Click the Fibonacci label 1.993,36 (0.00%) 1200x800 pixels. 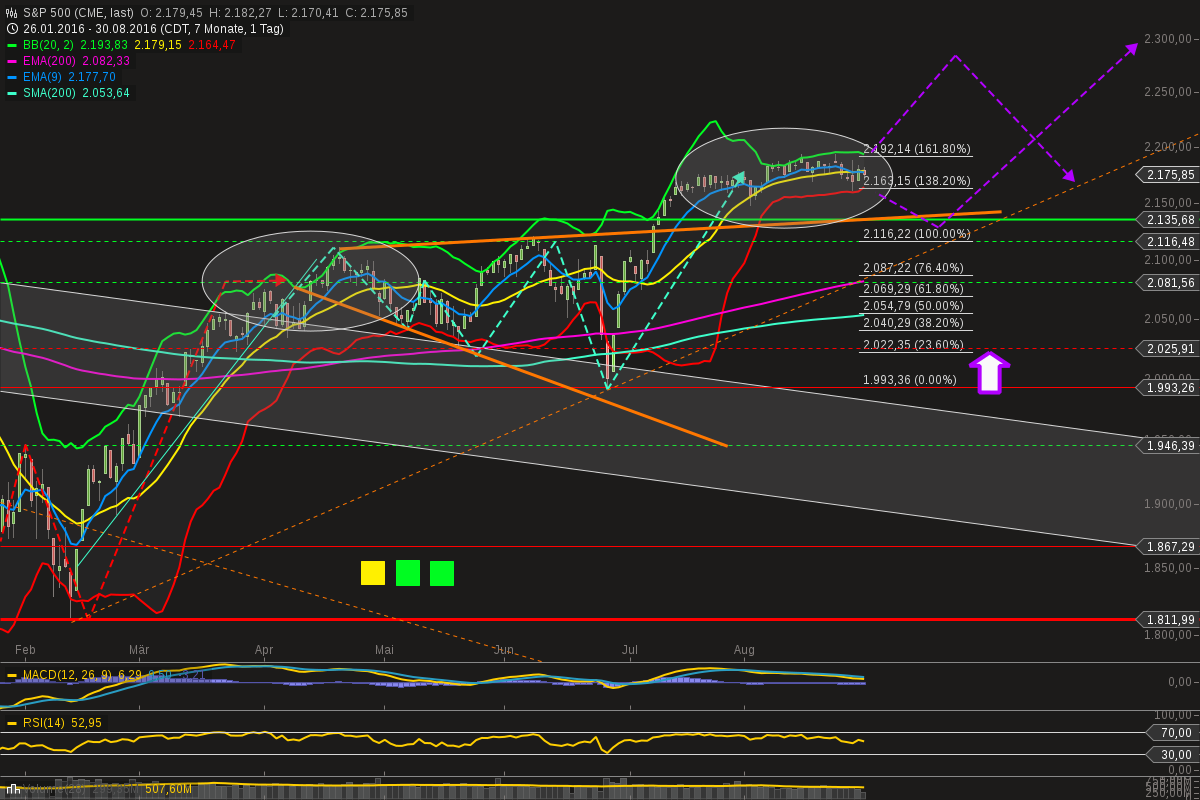coord(910,380)
